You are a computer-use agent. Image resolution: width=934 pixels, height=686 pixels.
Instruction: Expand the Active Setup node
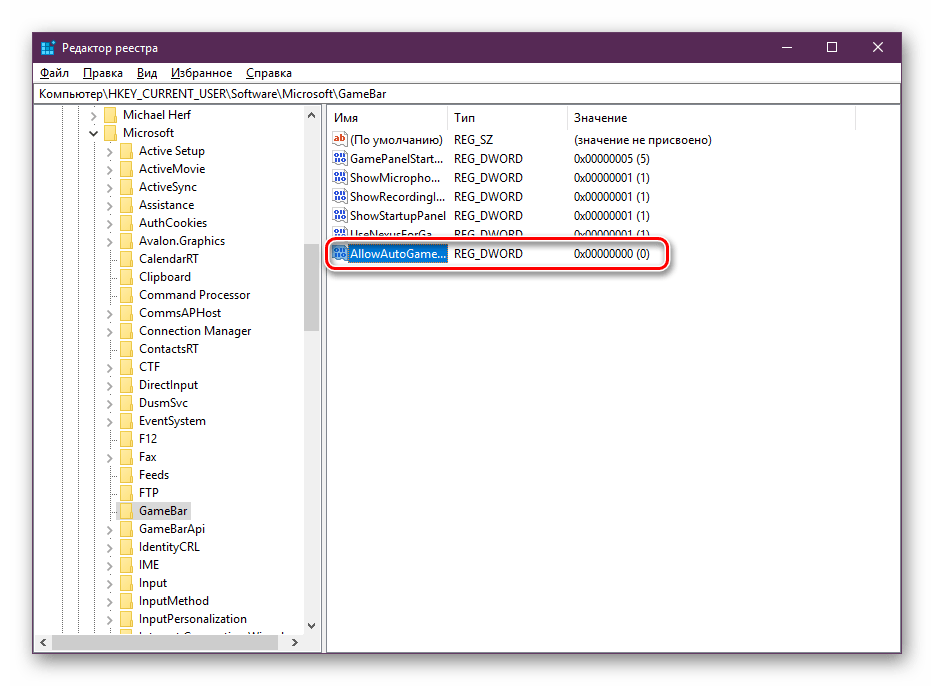(x=110, y=151)
